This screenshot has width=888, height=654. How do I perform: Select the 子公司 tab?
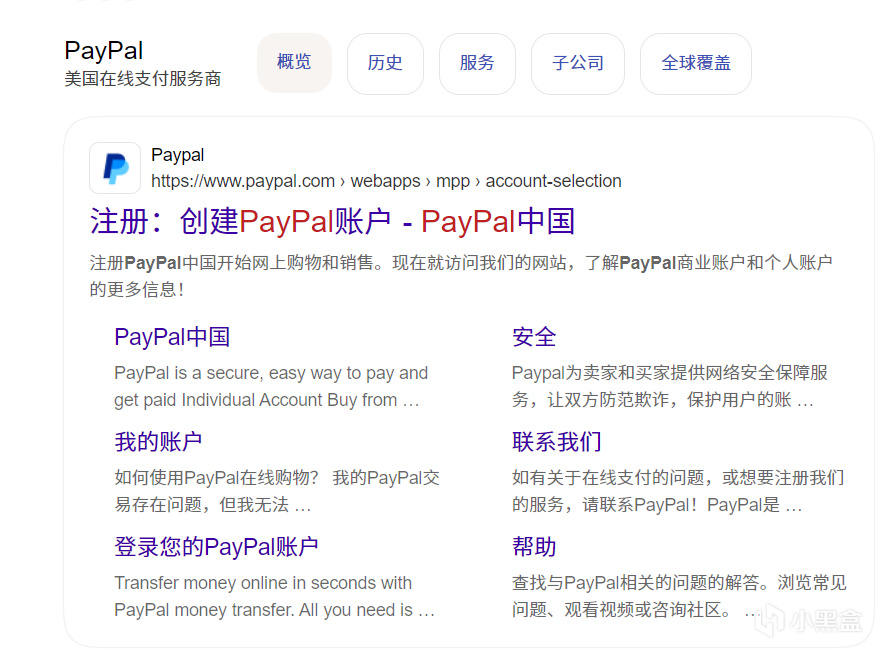pyautogui.click(x=578, y=63)
